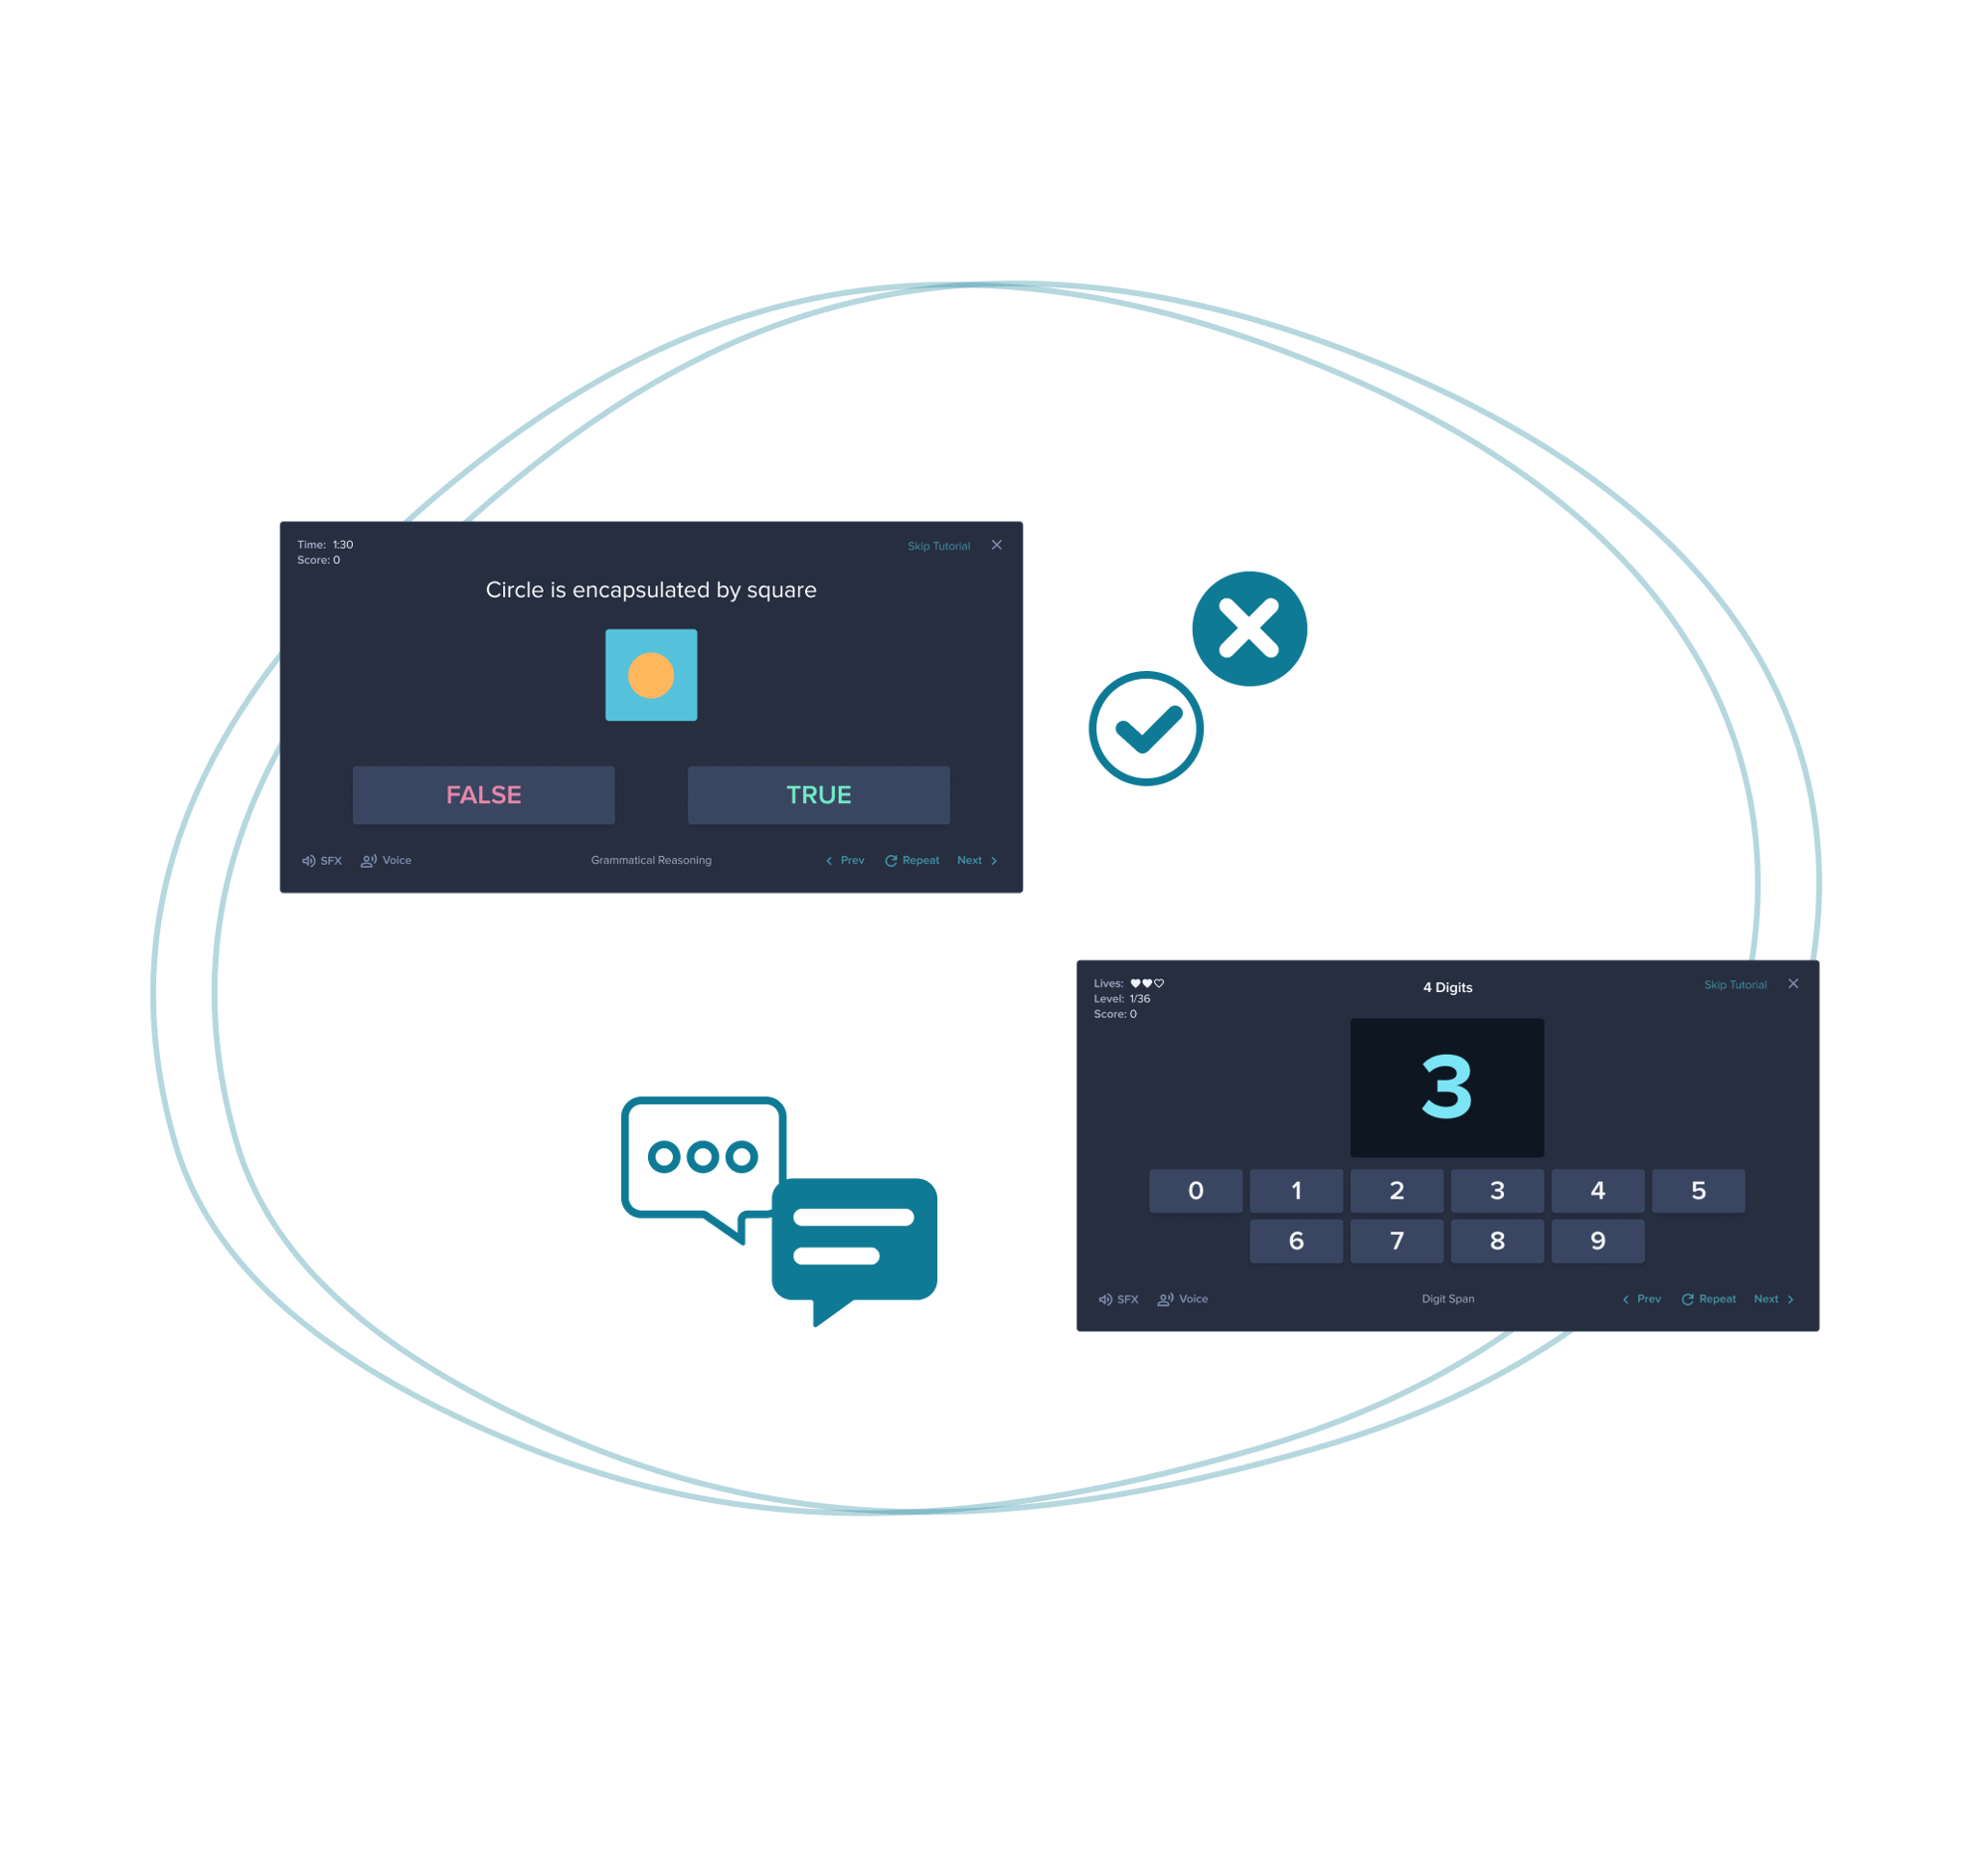Select digit 3 on number pad
The image size is (1988, 1852).
tap(1494, 1191)
